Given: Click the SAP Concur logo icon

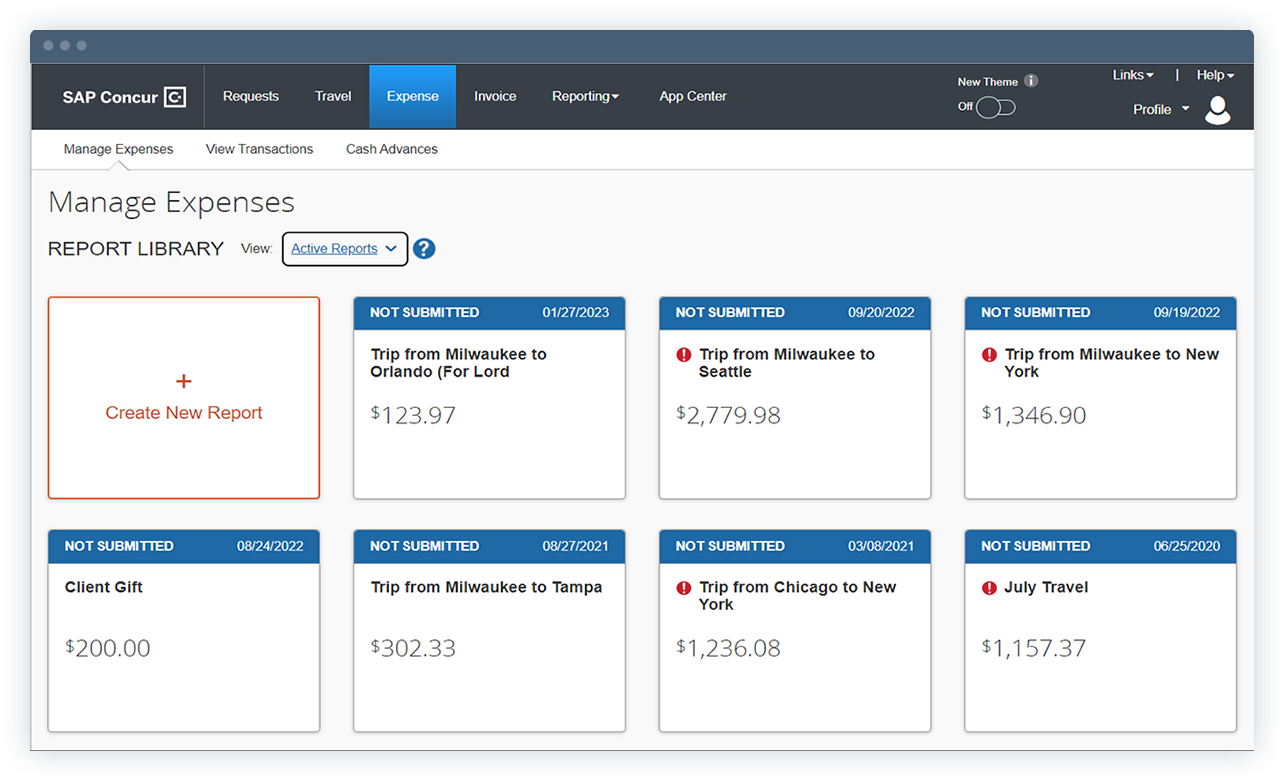Looking at the screenshot, I should tap(177, 96).
